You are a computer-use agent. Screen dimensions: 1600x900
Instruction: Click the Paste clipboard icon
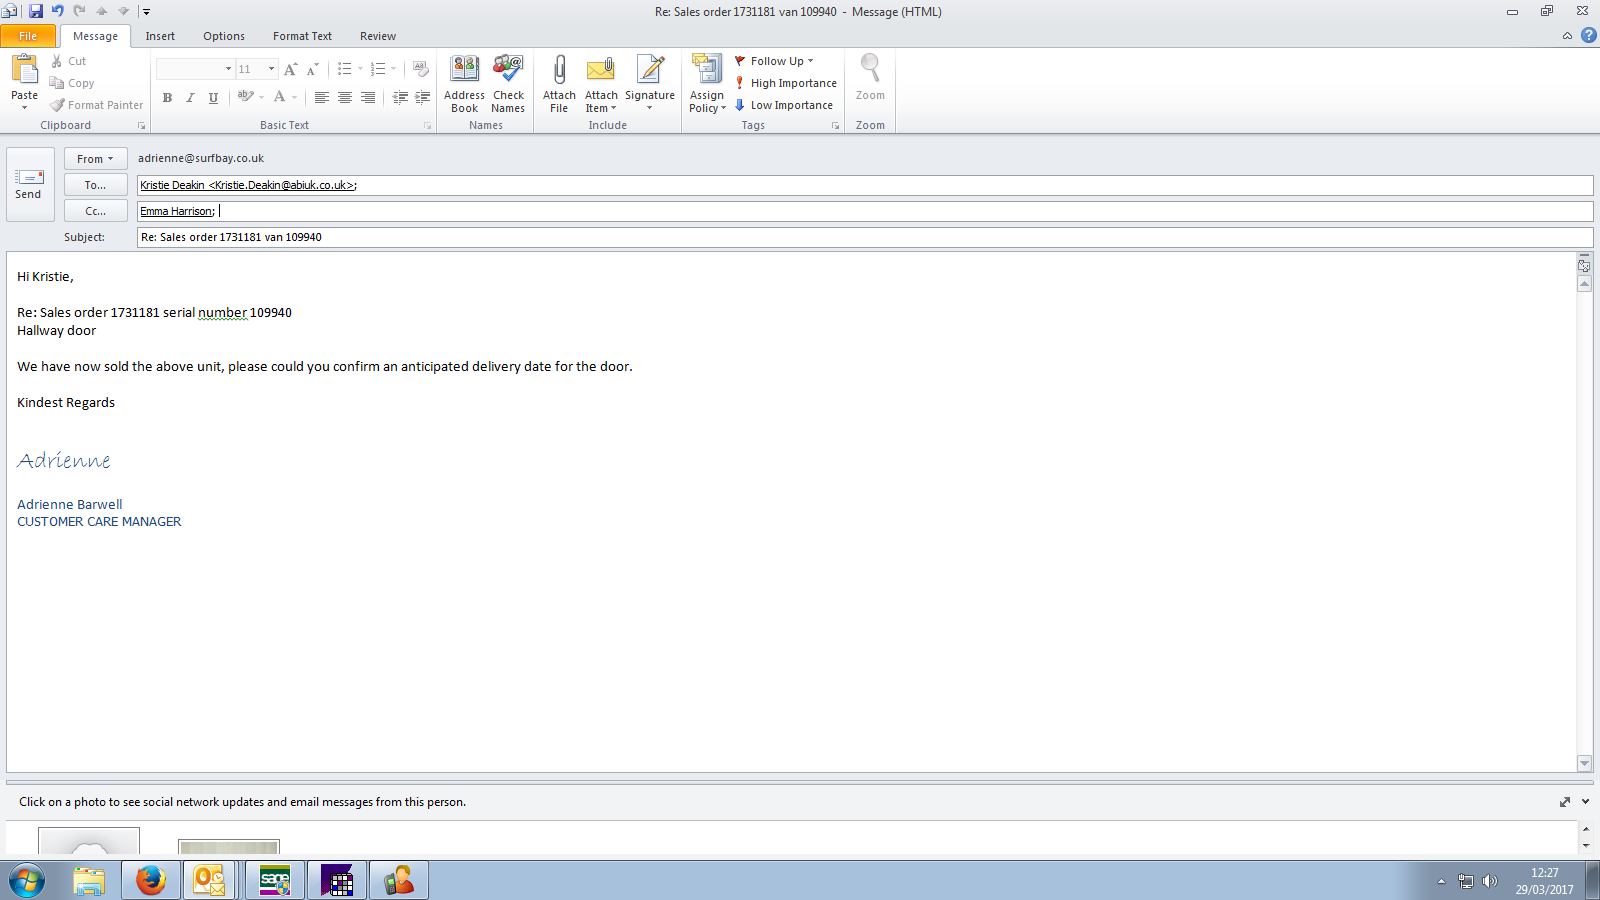pos(24,68)
